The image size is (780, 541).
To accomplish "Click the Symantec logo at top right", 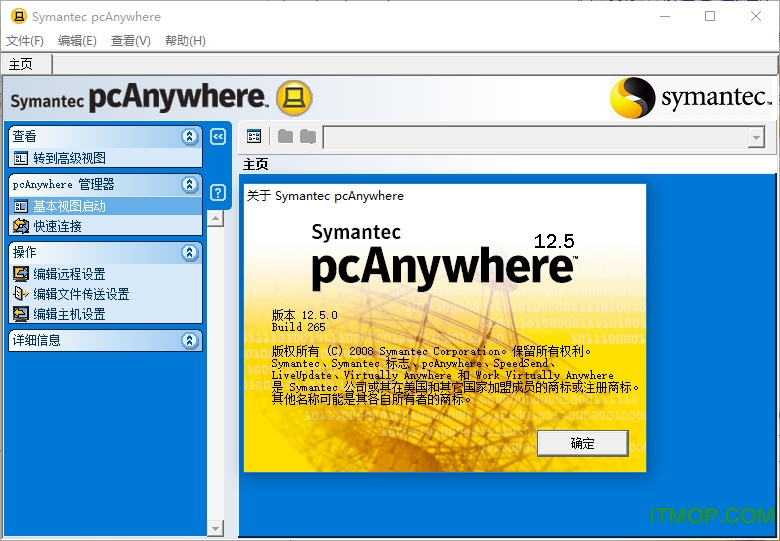I will (x=691, y=98).
